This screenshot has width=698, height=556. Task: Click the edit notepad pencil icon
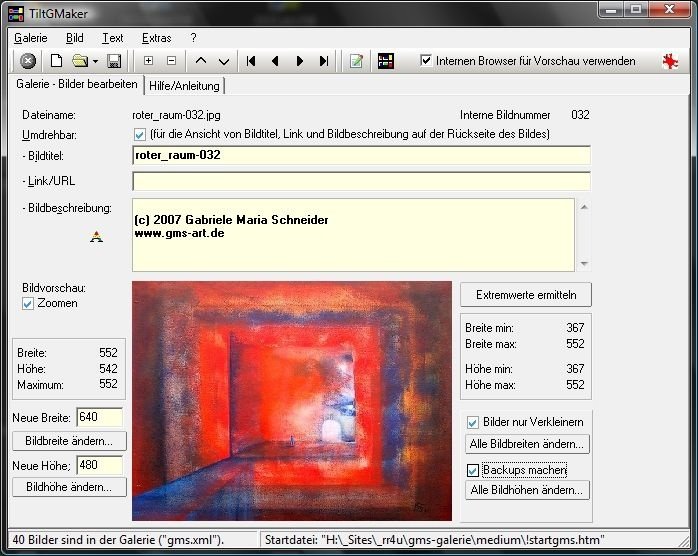[x=356, y=61]
